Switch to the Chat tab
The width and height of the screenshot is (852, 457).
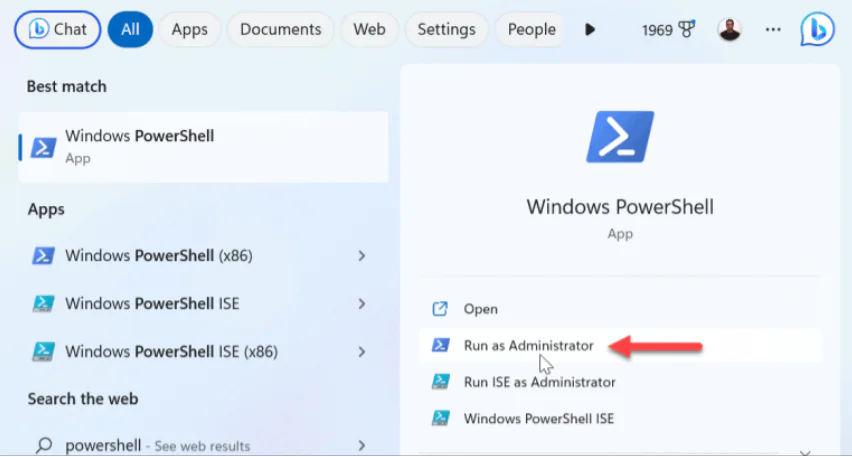point(58,29)
